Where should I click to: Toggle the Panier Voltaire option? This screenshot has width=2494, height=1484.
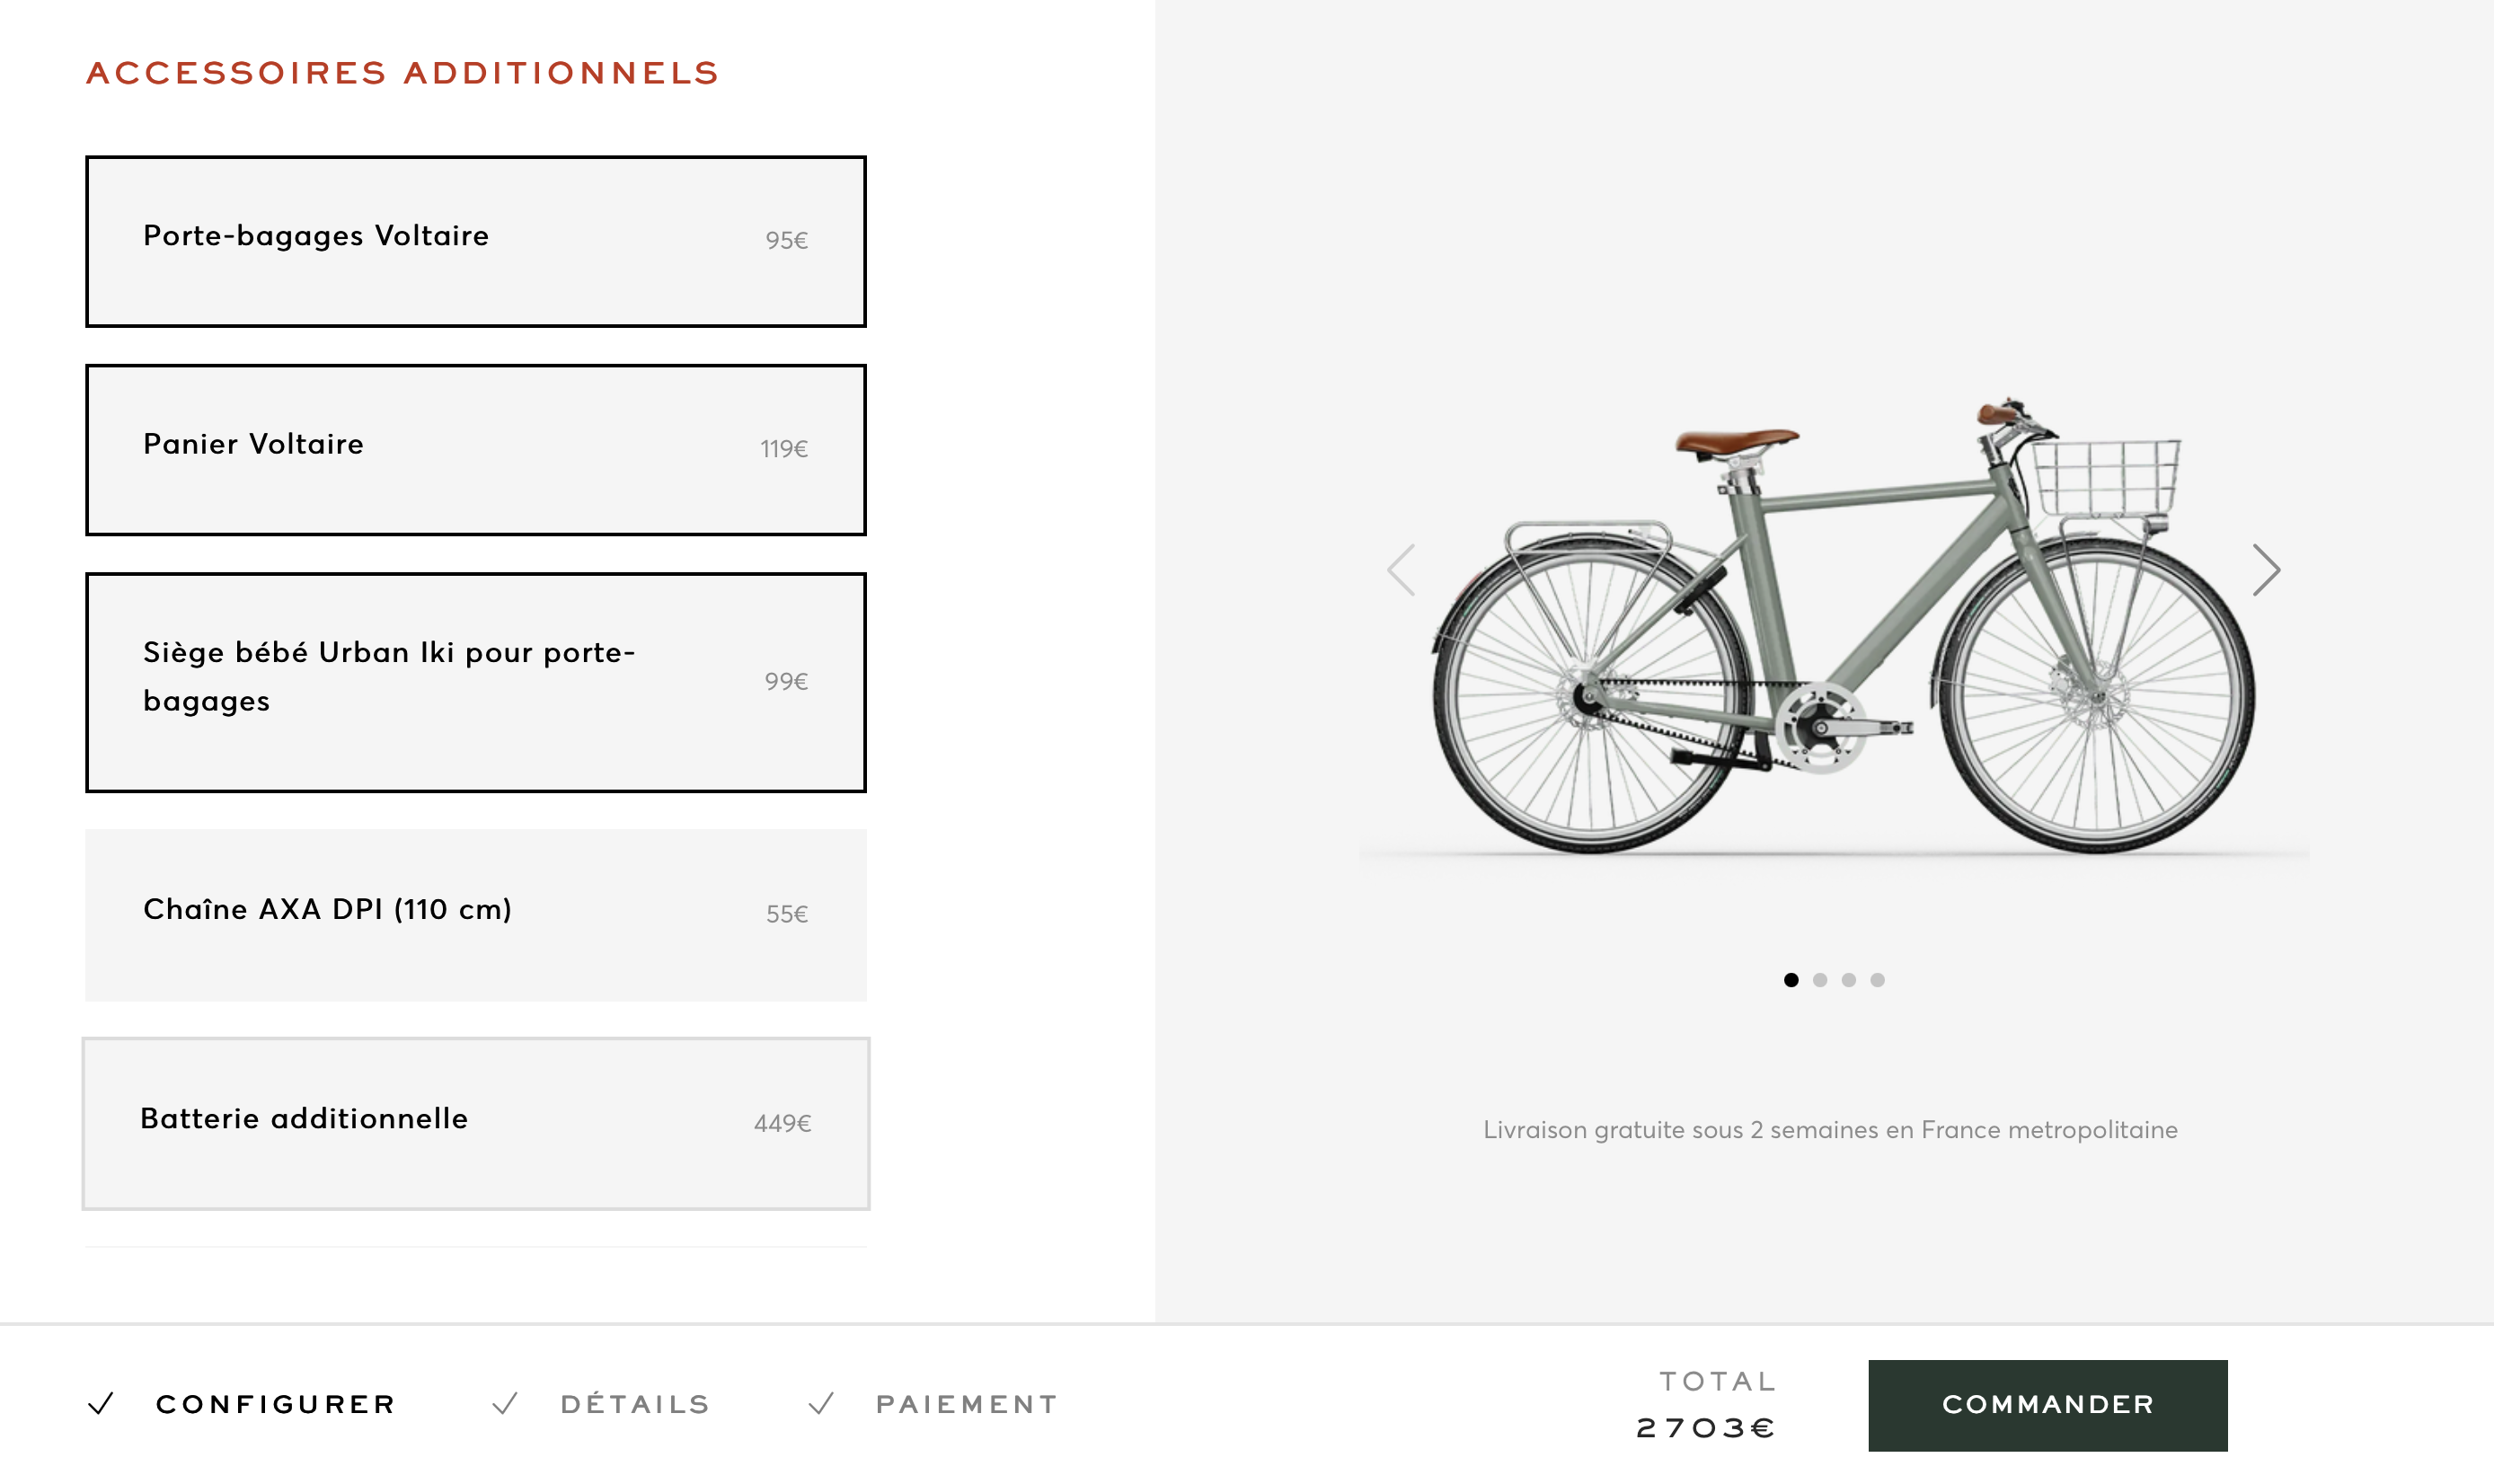(475, 450)
